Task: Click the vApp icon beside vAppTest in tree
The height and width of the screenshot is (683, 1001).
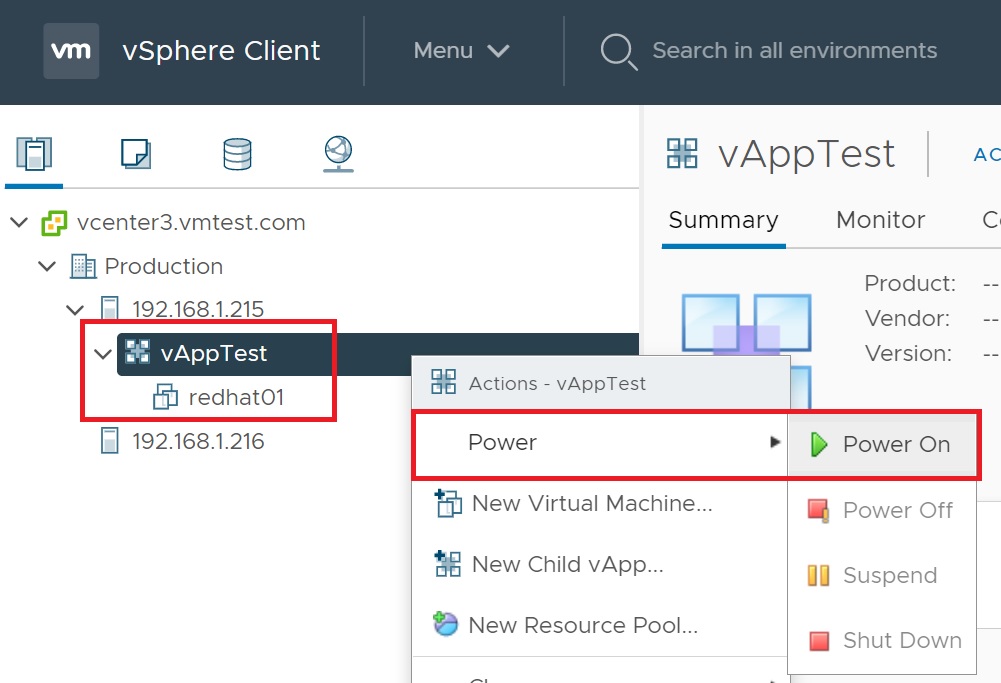Action: [137, 352]
